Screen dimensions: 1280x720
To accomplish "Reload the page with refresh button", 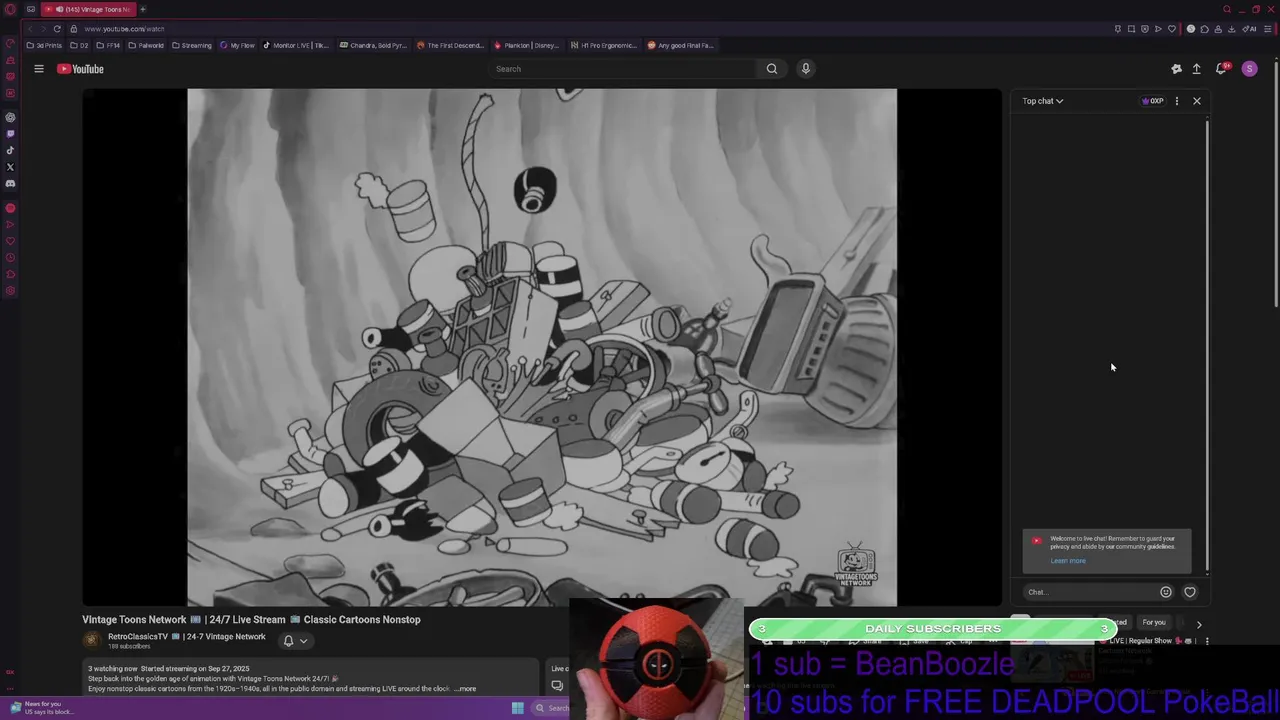I will [x=57, y=29].
